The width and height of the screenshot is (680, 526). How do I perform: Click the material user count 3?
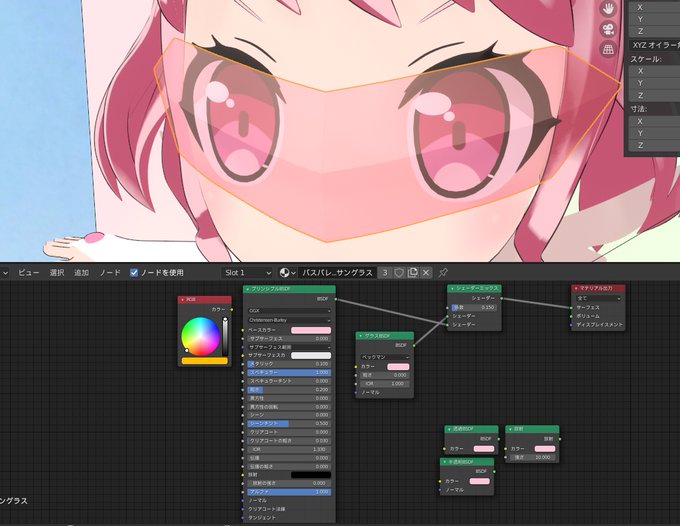385,273
